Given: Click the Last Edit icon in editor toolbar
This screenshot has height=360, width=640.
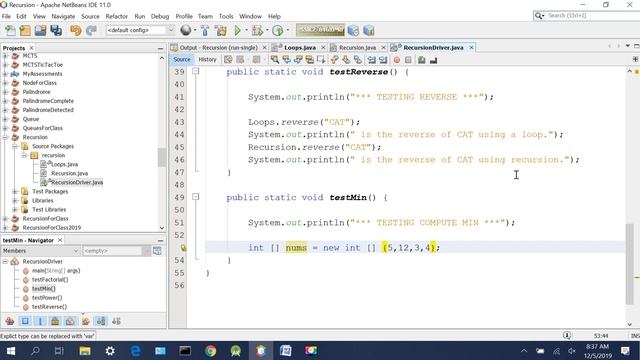Looking at the screenshot, I should point(228,60).
